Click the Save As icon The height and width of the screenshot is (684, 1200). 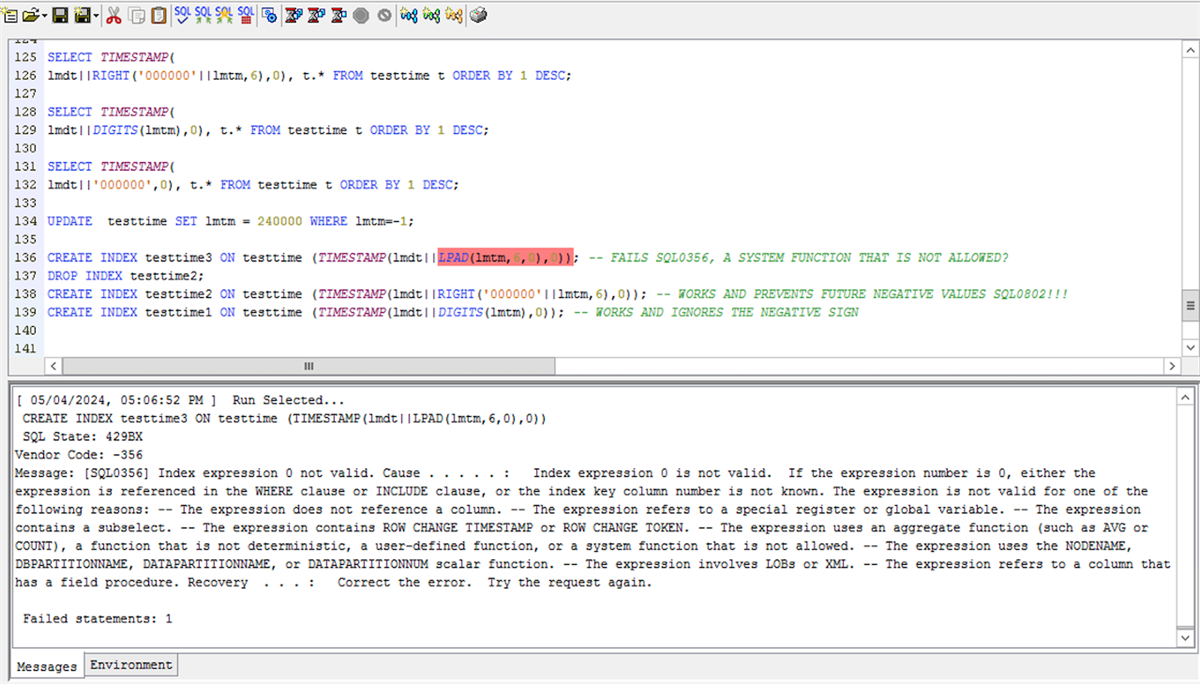pos(81,15)
